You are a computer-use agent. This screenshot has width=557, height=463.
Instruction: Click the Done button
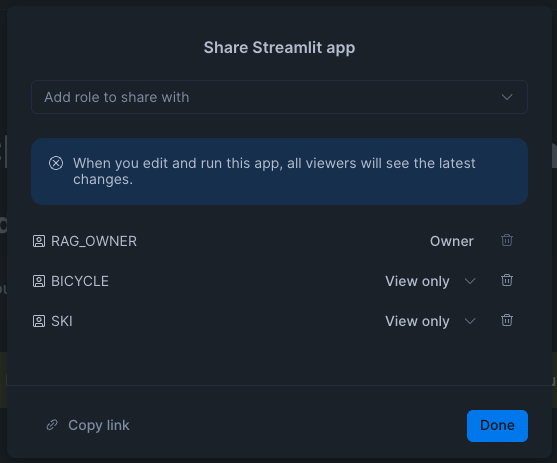click(x=497, y=426)
